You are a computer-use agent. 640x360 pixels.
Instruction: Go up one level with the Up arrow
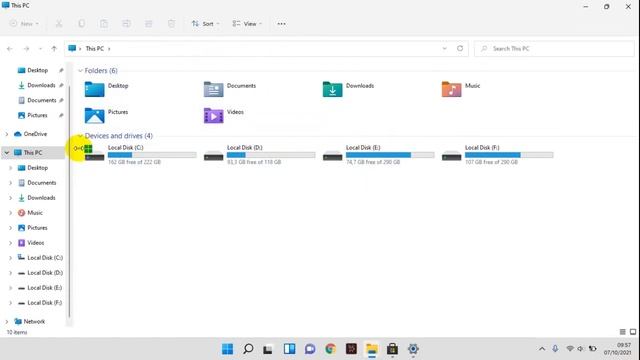(x=54, y=49)
